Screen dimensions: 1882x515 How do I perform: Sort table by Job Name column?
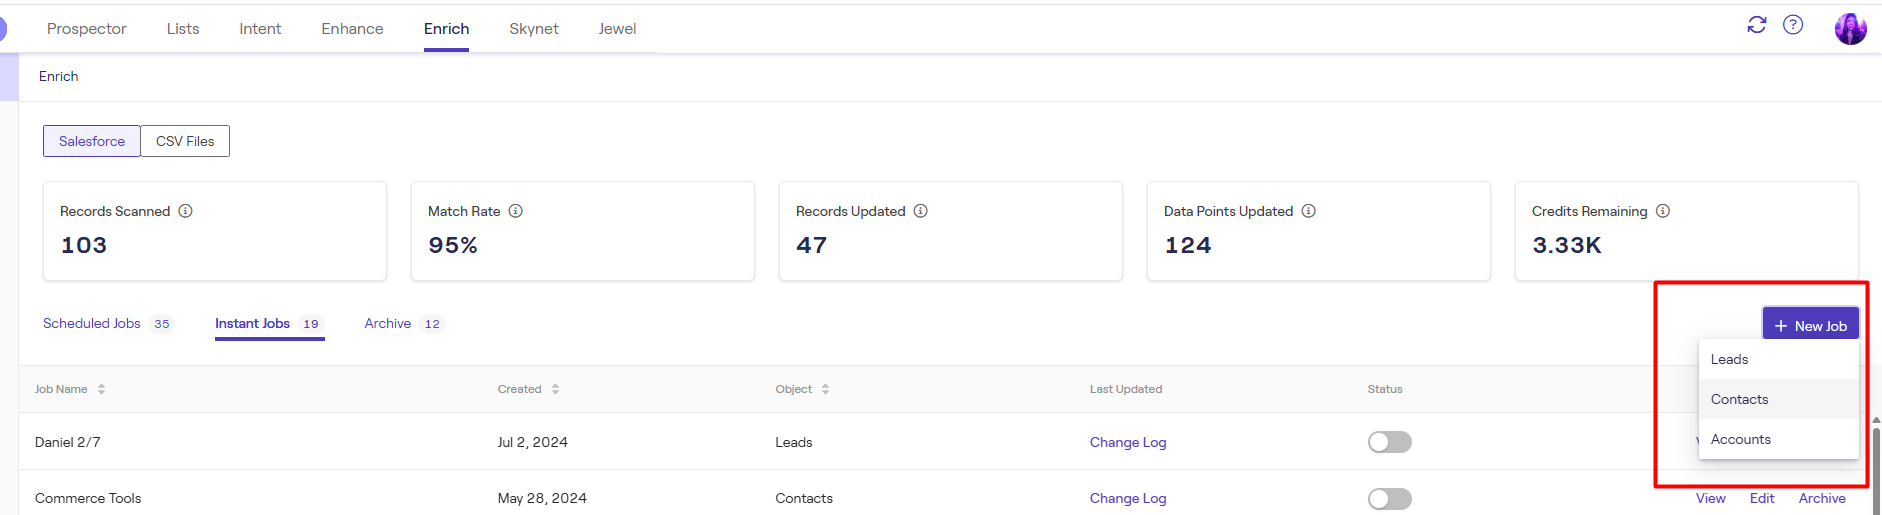point(101,389)
